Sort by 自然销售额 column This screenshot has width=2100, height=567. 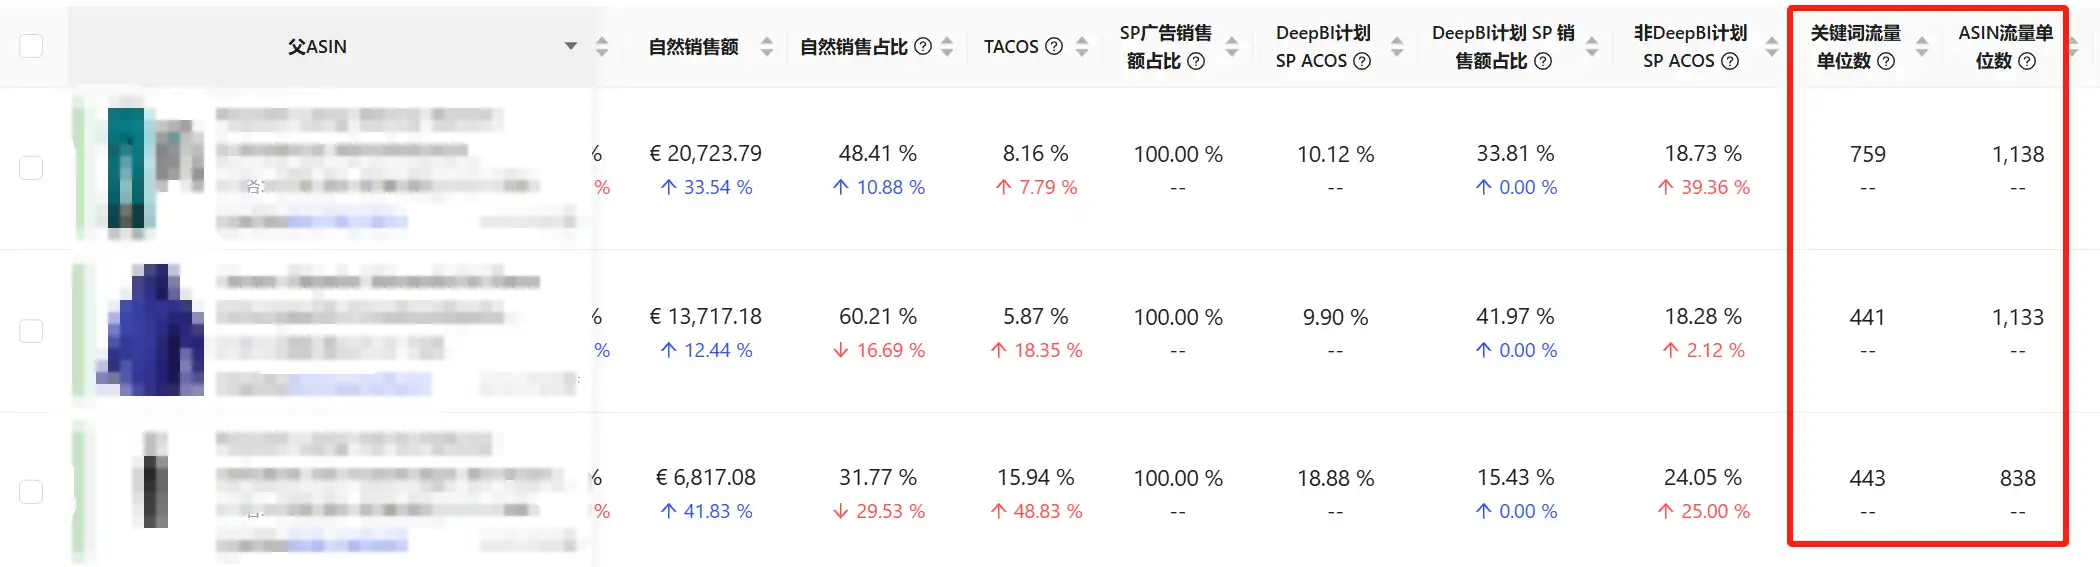tap(767, 46)
